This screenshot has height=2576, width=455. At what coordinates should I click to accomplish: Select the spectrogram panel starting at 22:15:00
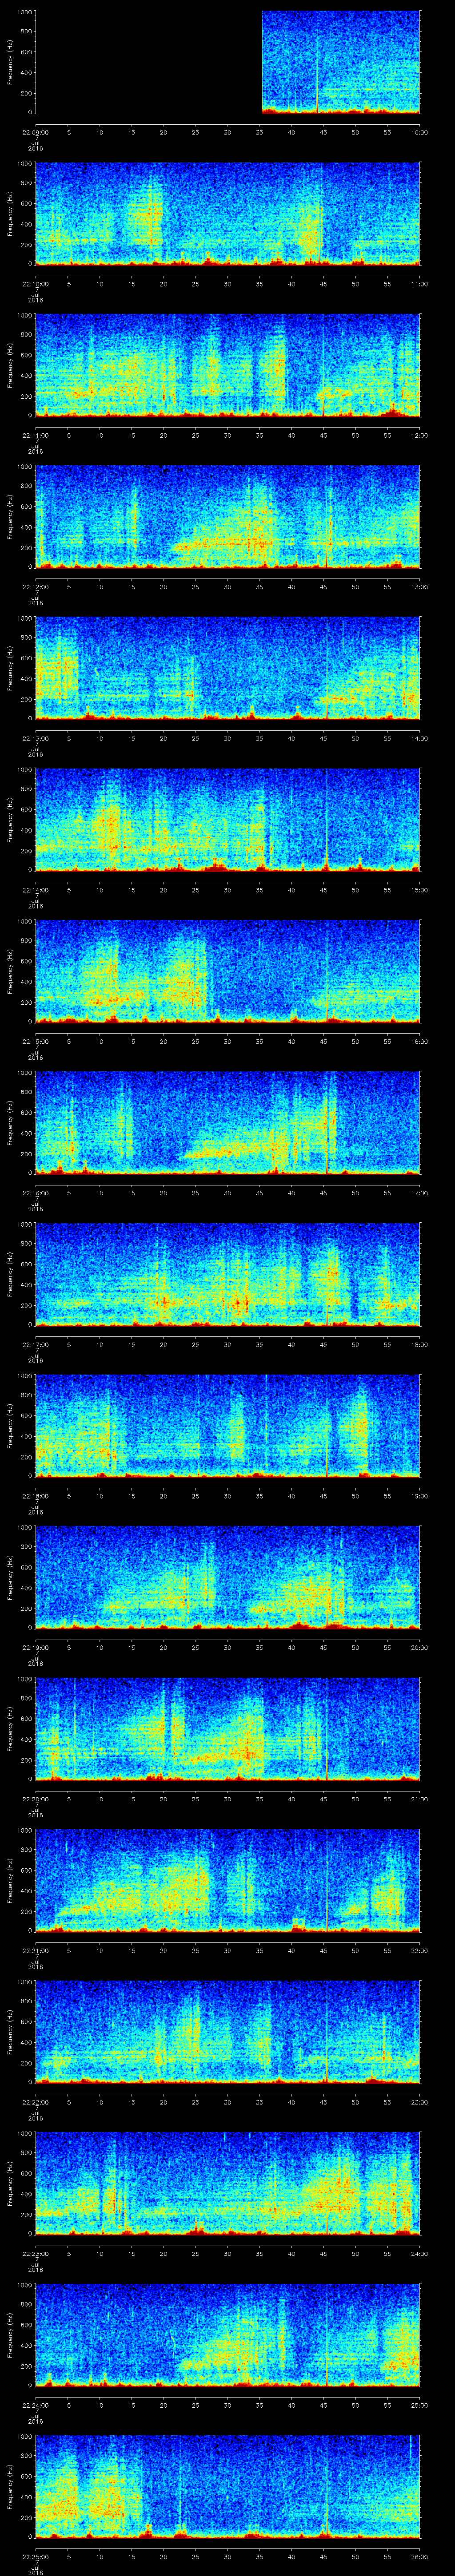coord(227,971)
